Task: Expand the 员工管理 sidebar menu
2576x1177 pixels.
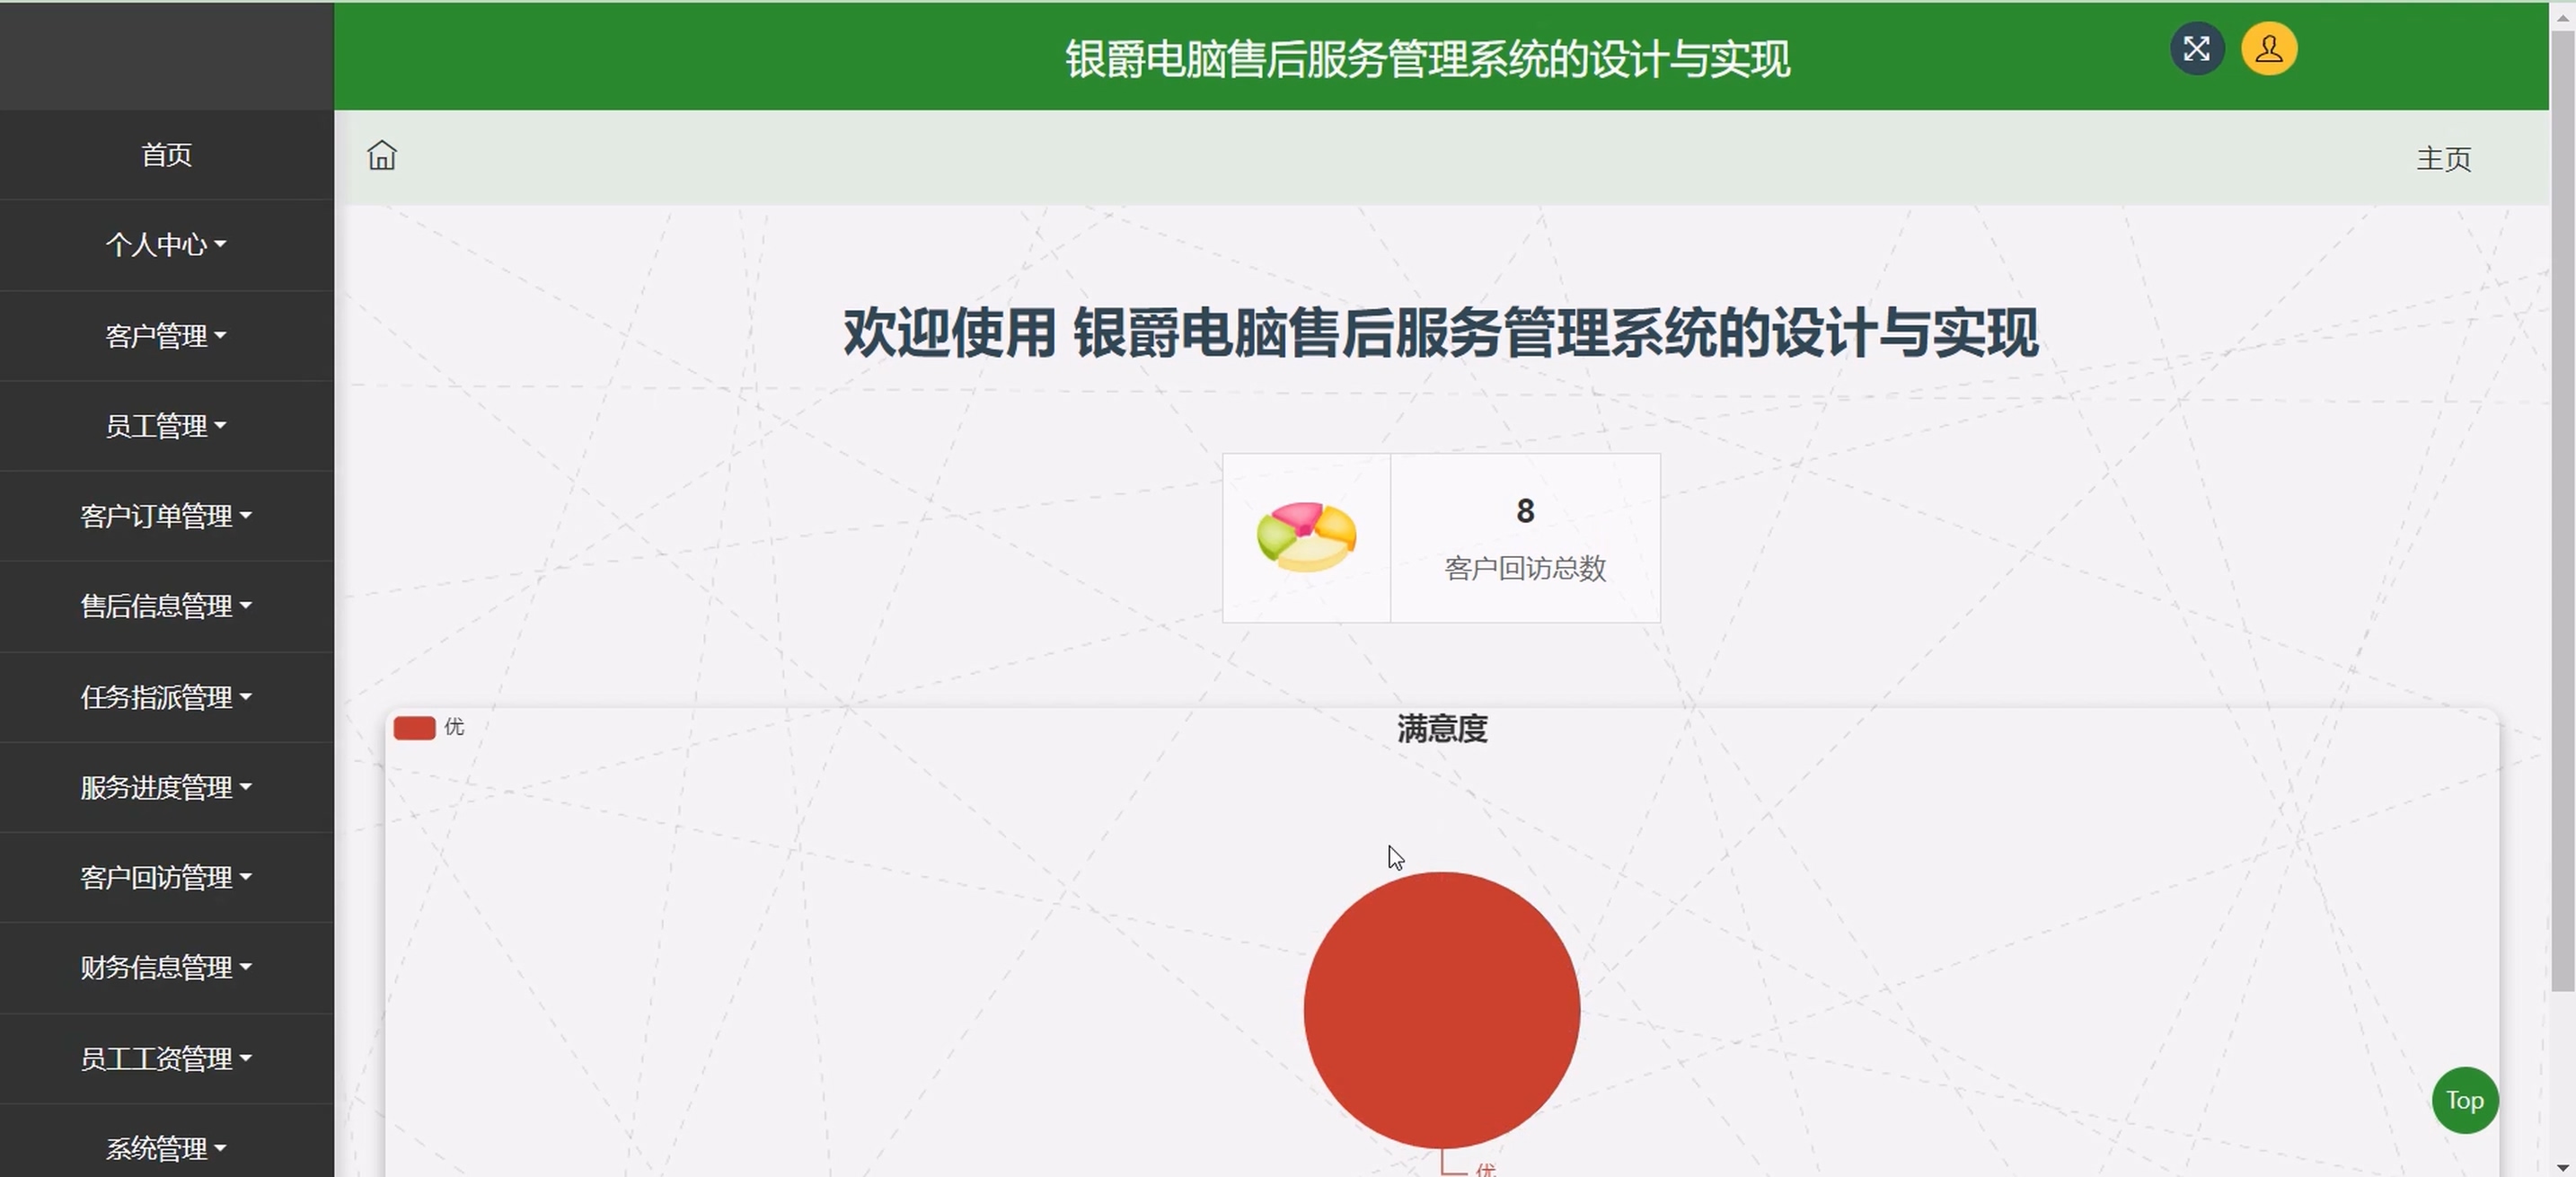Action: point(167,426)
